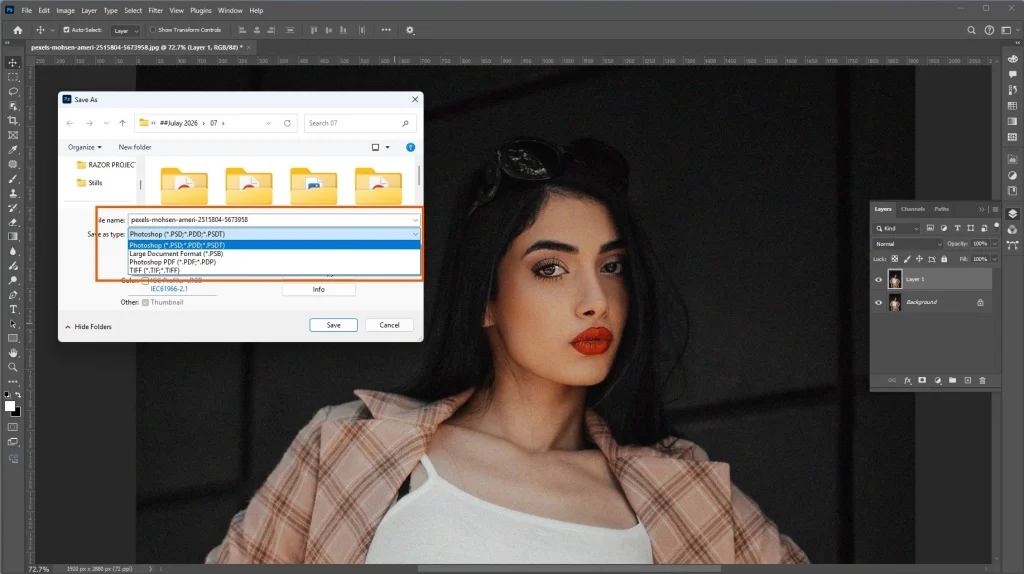
Task: Click the Up folder arrow in Save As
Action: pyautogui.click(x=122, y=123)
